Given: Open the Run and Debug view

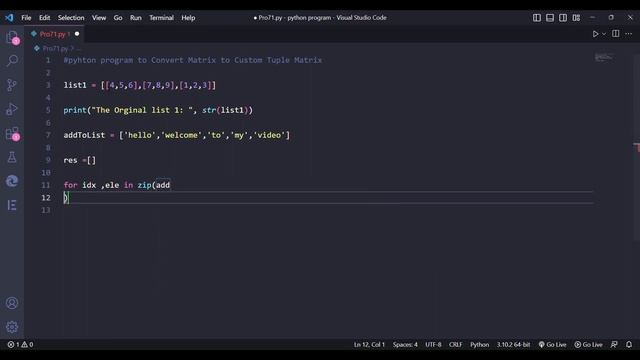Looking at the screenshot, I should pos(12,109).
